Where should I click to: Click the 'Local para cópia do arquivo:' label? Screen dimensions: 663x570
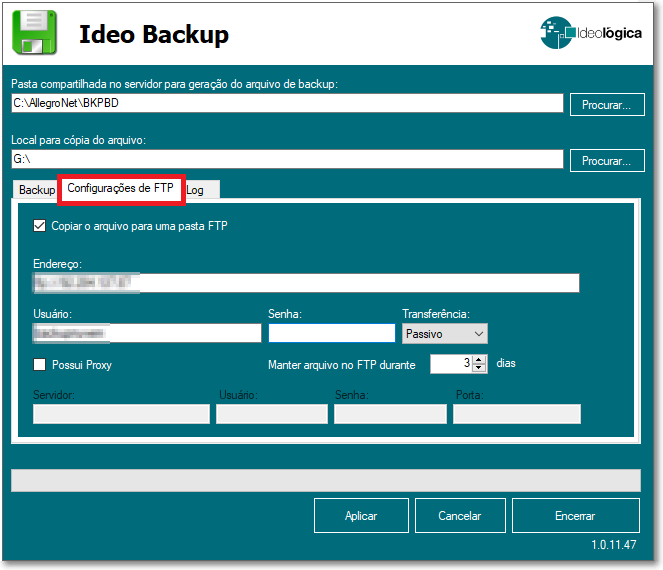point(78,140)
